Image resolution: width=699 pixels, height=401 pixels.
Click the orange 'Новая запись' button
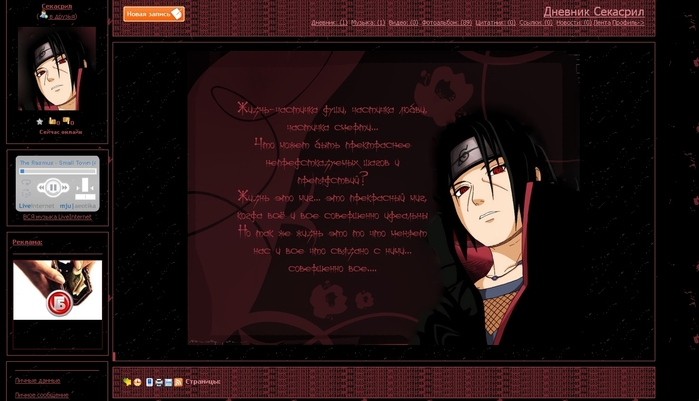[x=154, y=14]
